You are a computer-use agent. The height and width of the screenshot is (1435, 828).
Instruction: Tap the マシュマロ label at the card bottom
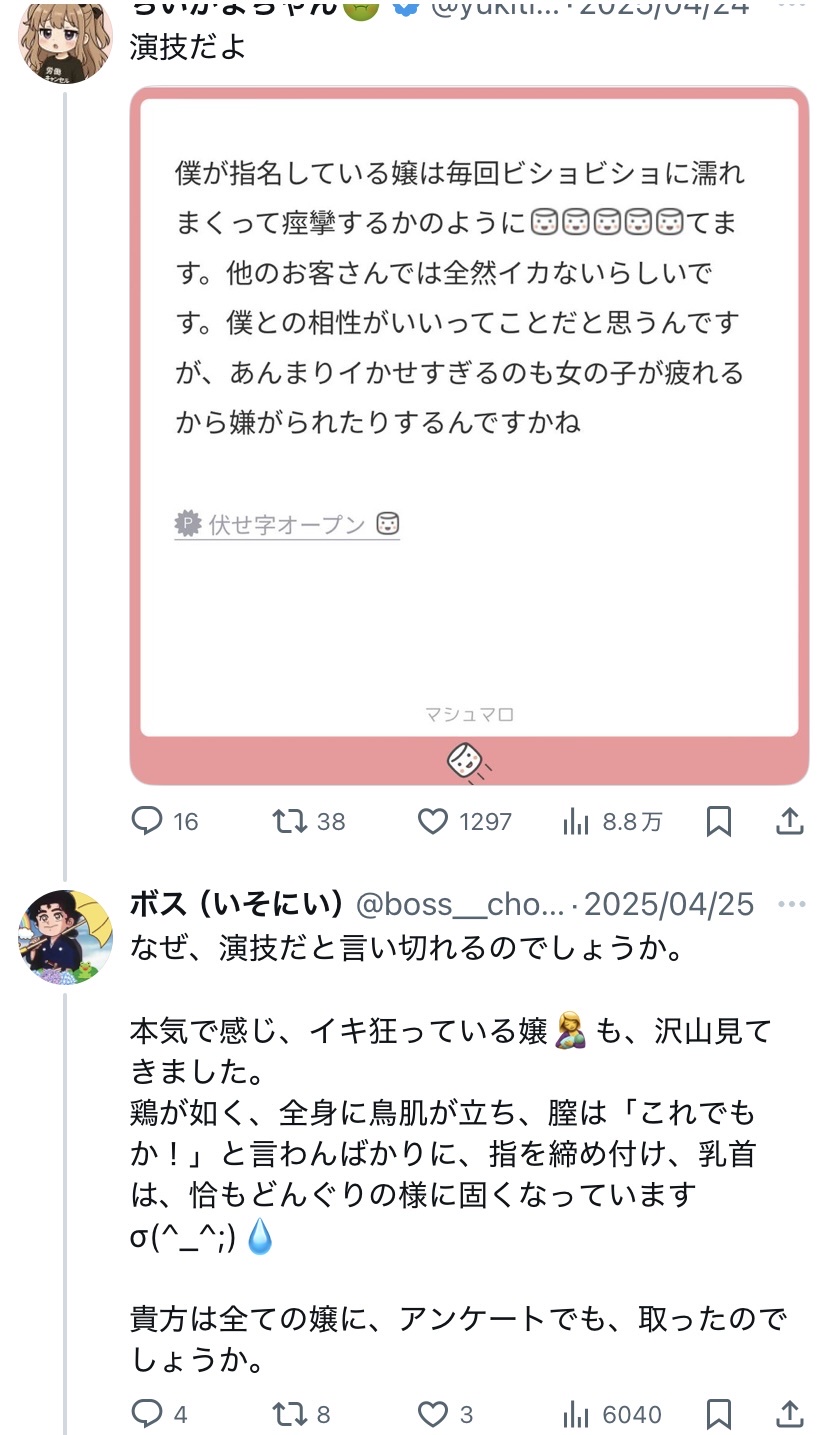tap(469, 714)
